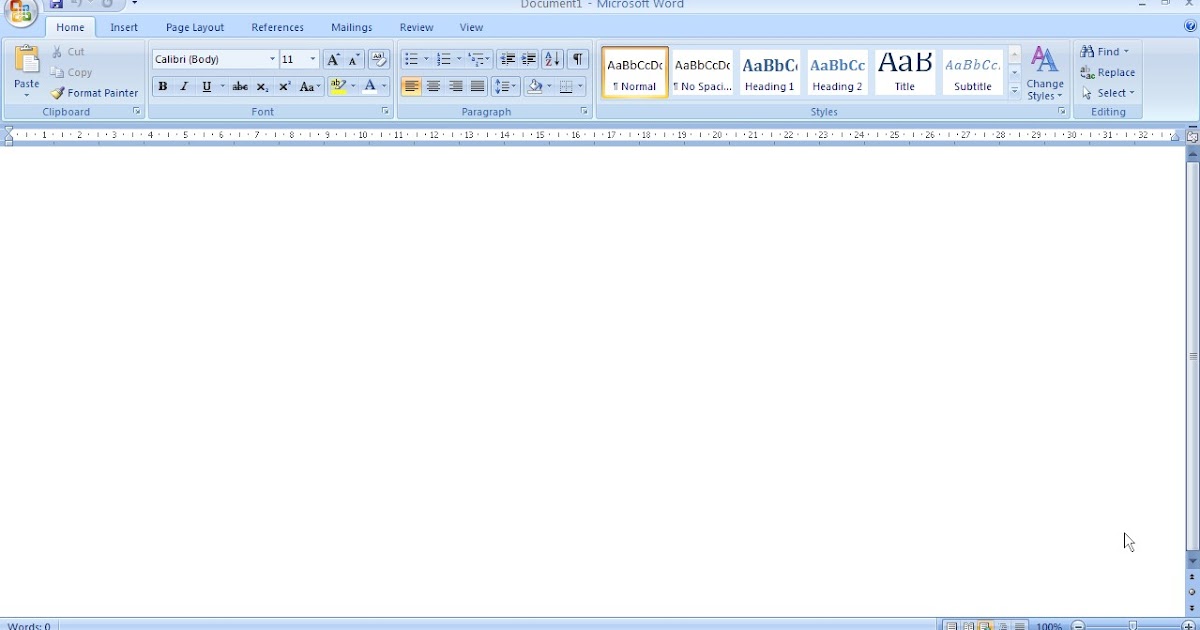Center the text

point(434,87)
